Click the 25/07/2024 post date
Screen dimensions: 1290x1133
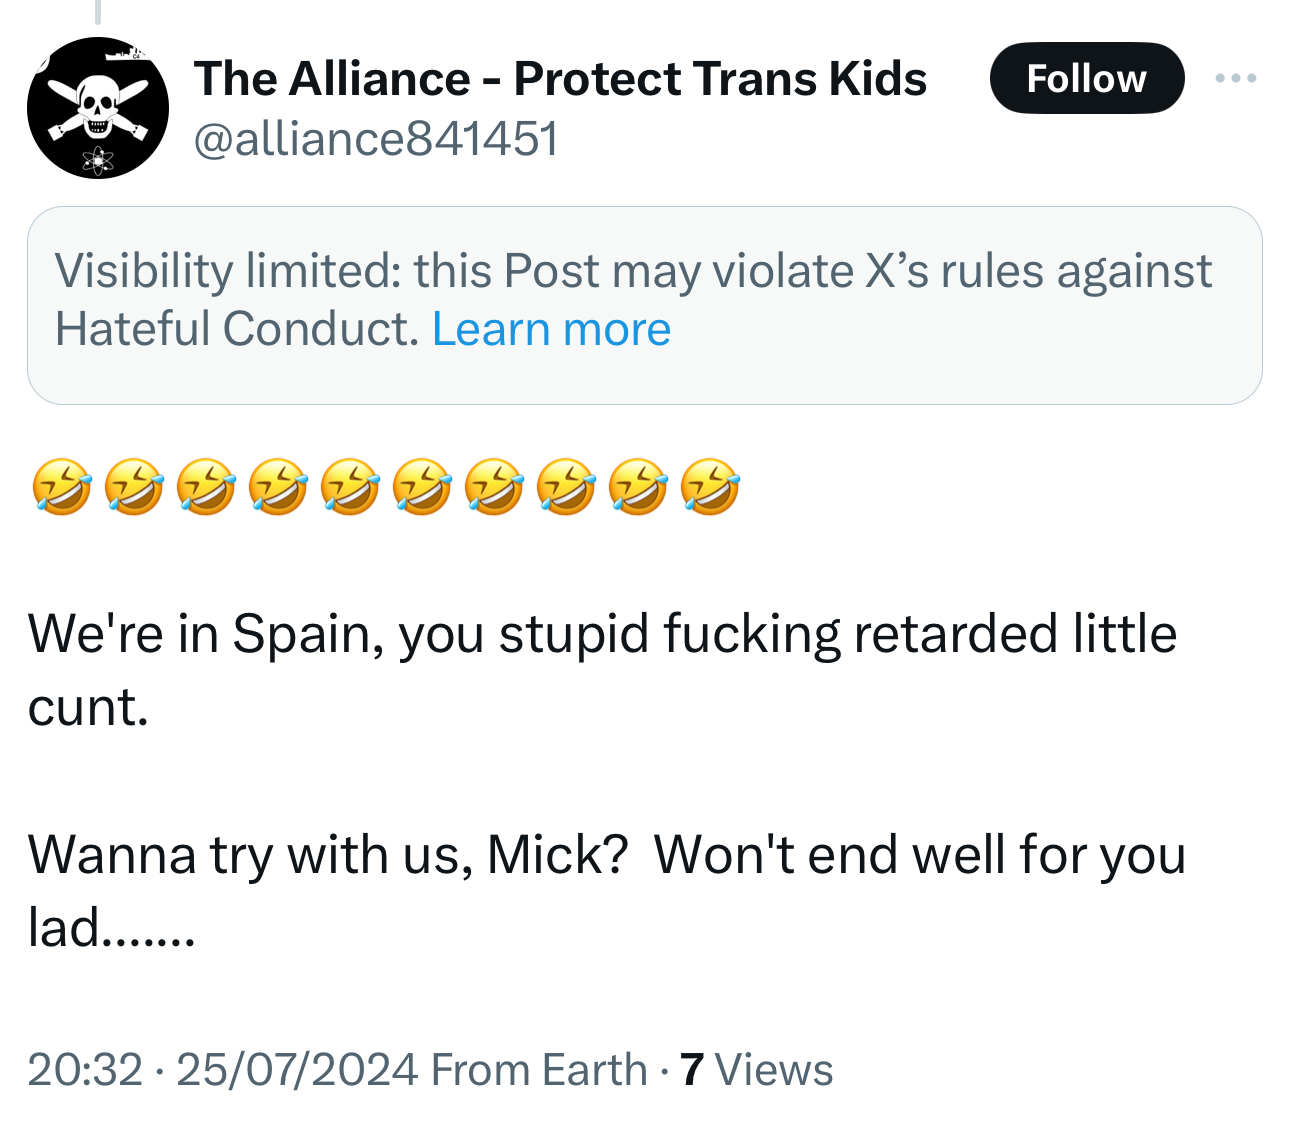[296, 1069]
